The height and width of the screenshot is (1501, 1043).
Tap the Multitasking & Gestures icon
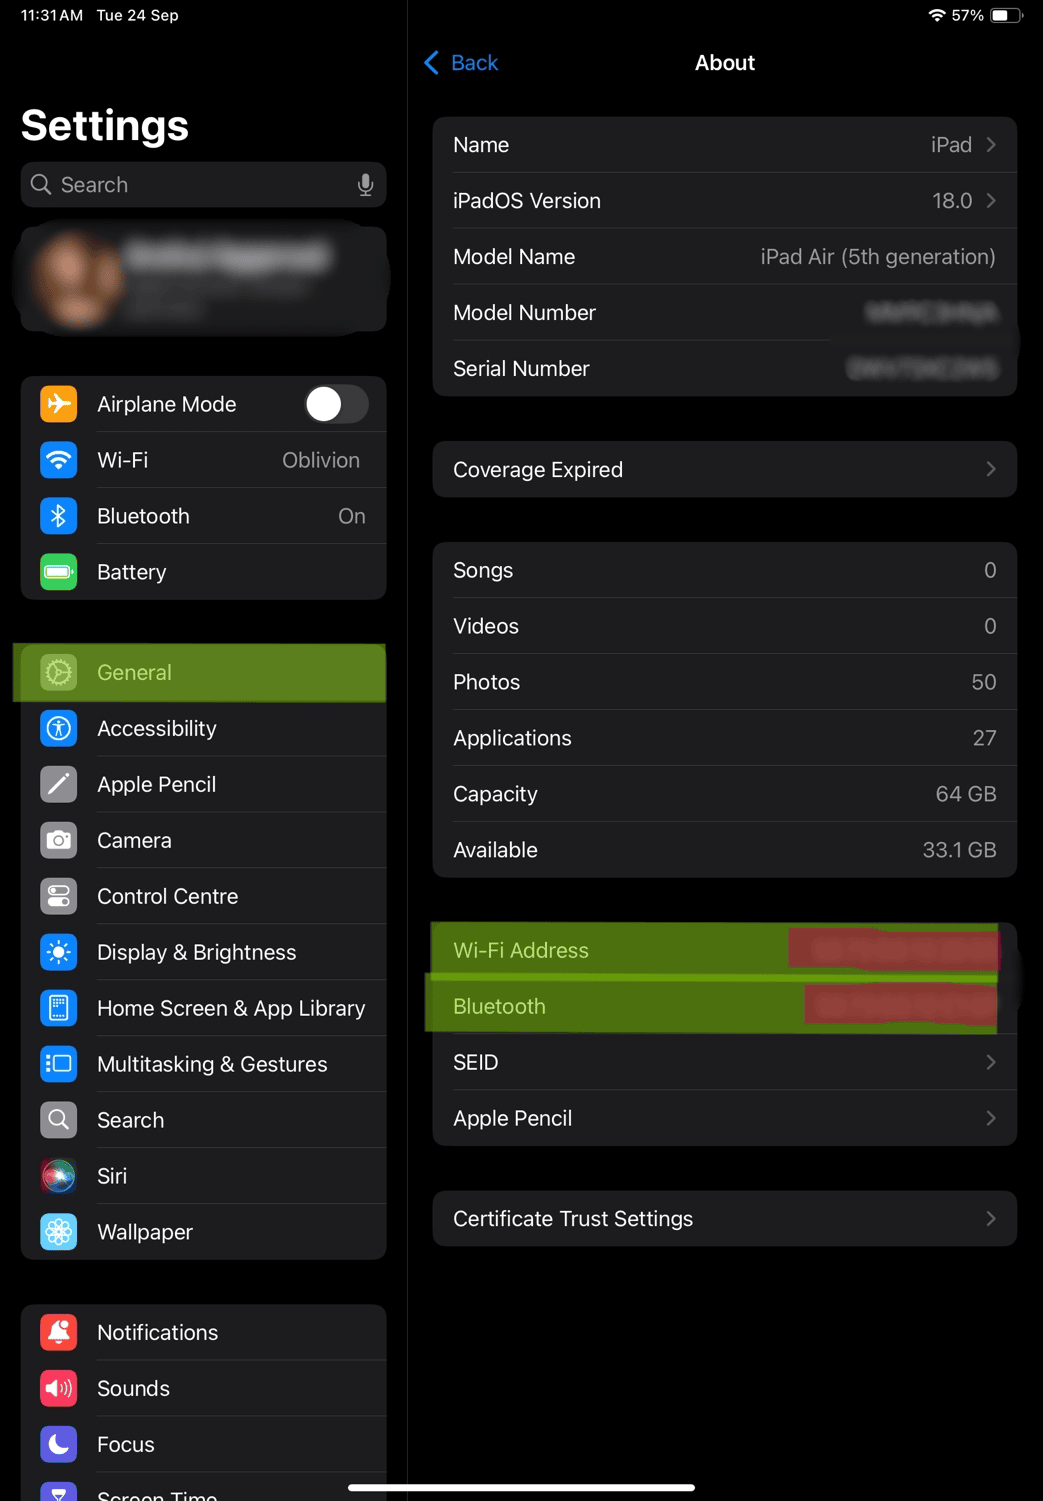[58, 1064]
